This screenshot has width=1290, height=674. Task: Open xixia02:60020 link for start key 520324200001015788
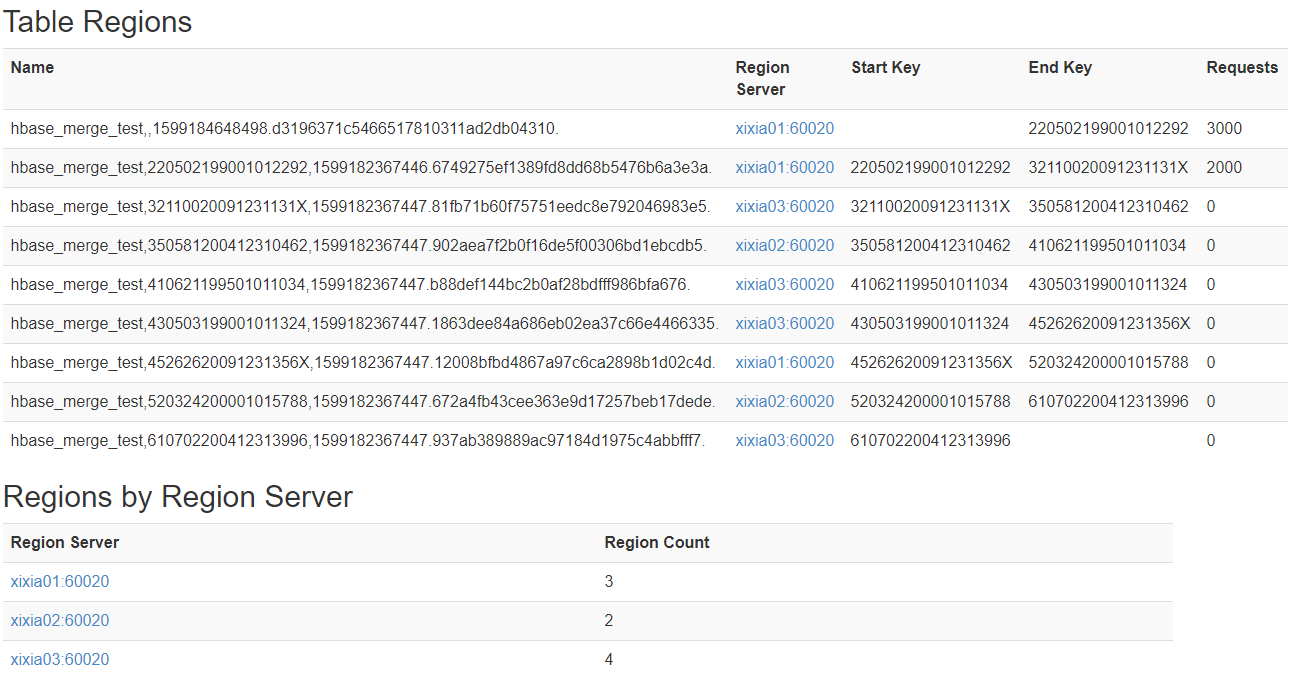[x=784, y=402]
